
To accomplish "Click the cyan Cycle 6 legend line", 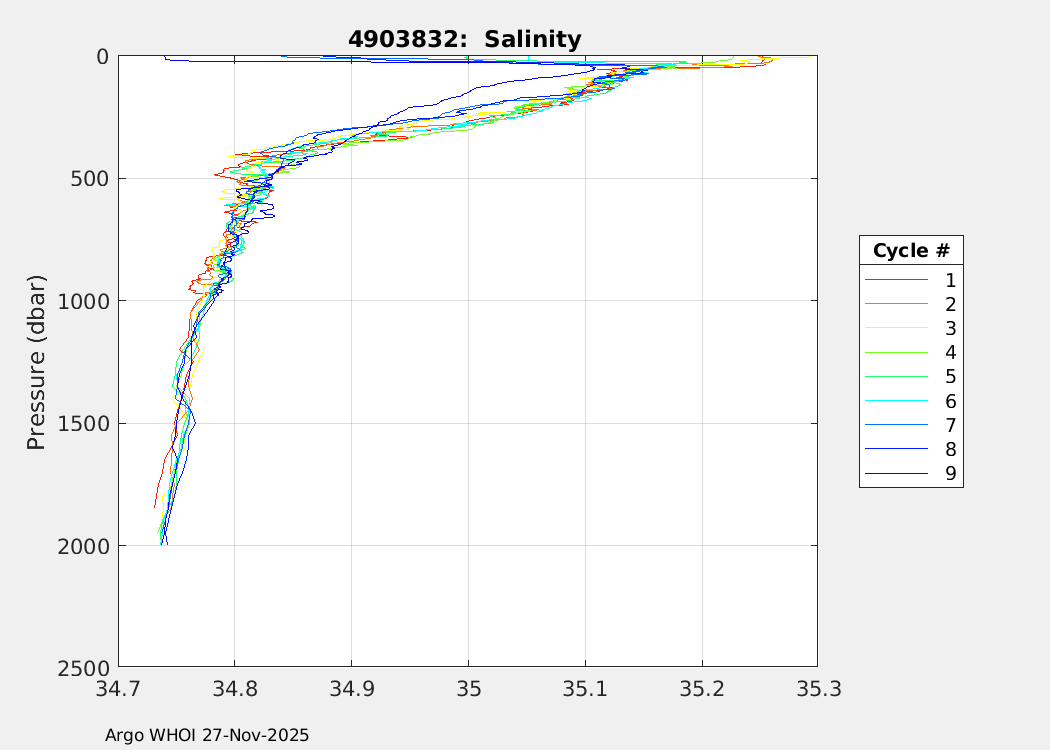I will click(896, 401).
